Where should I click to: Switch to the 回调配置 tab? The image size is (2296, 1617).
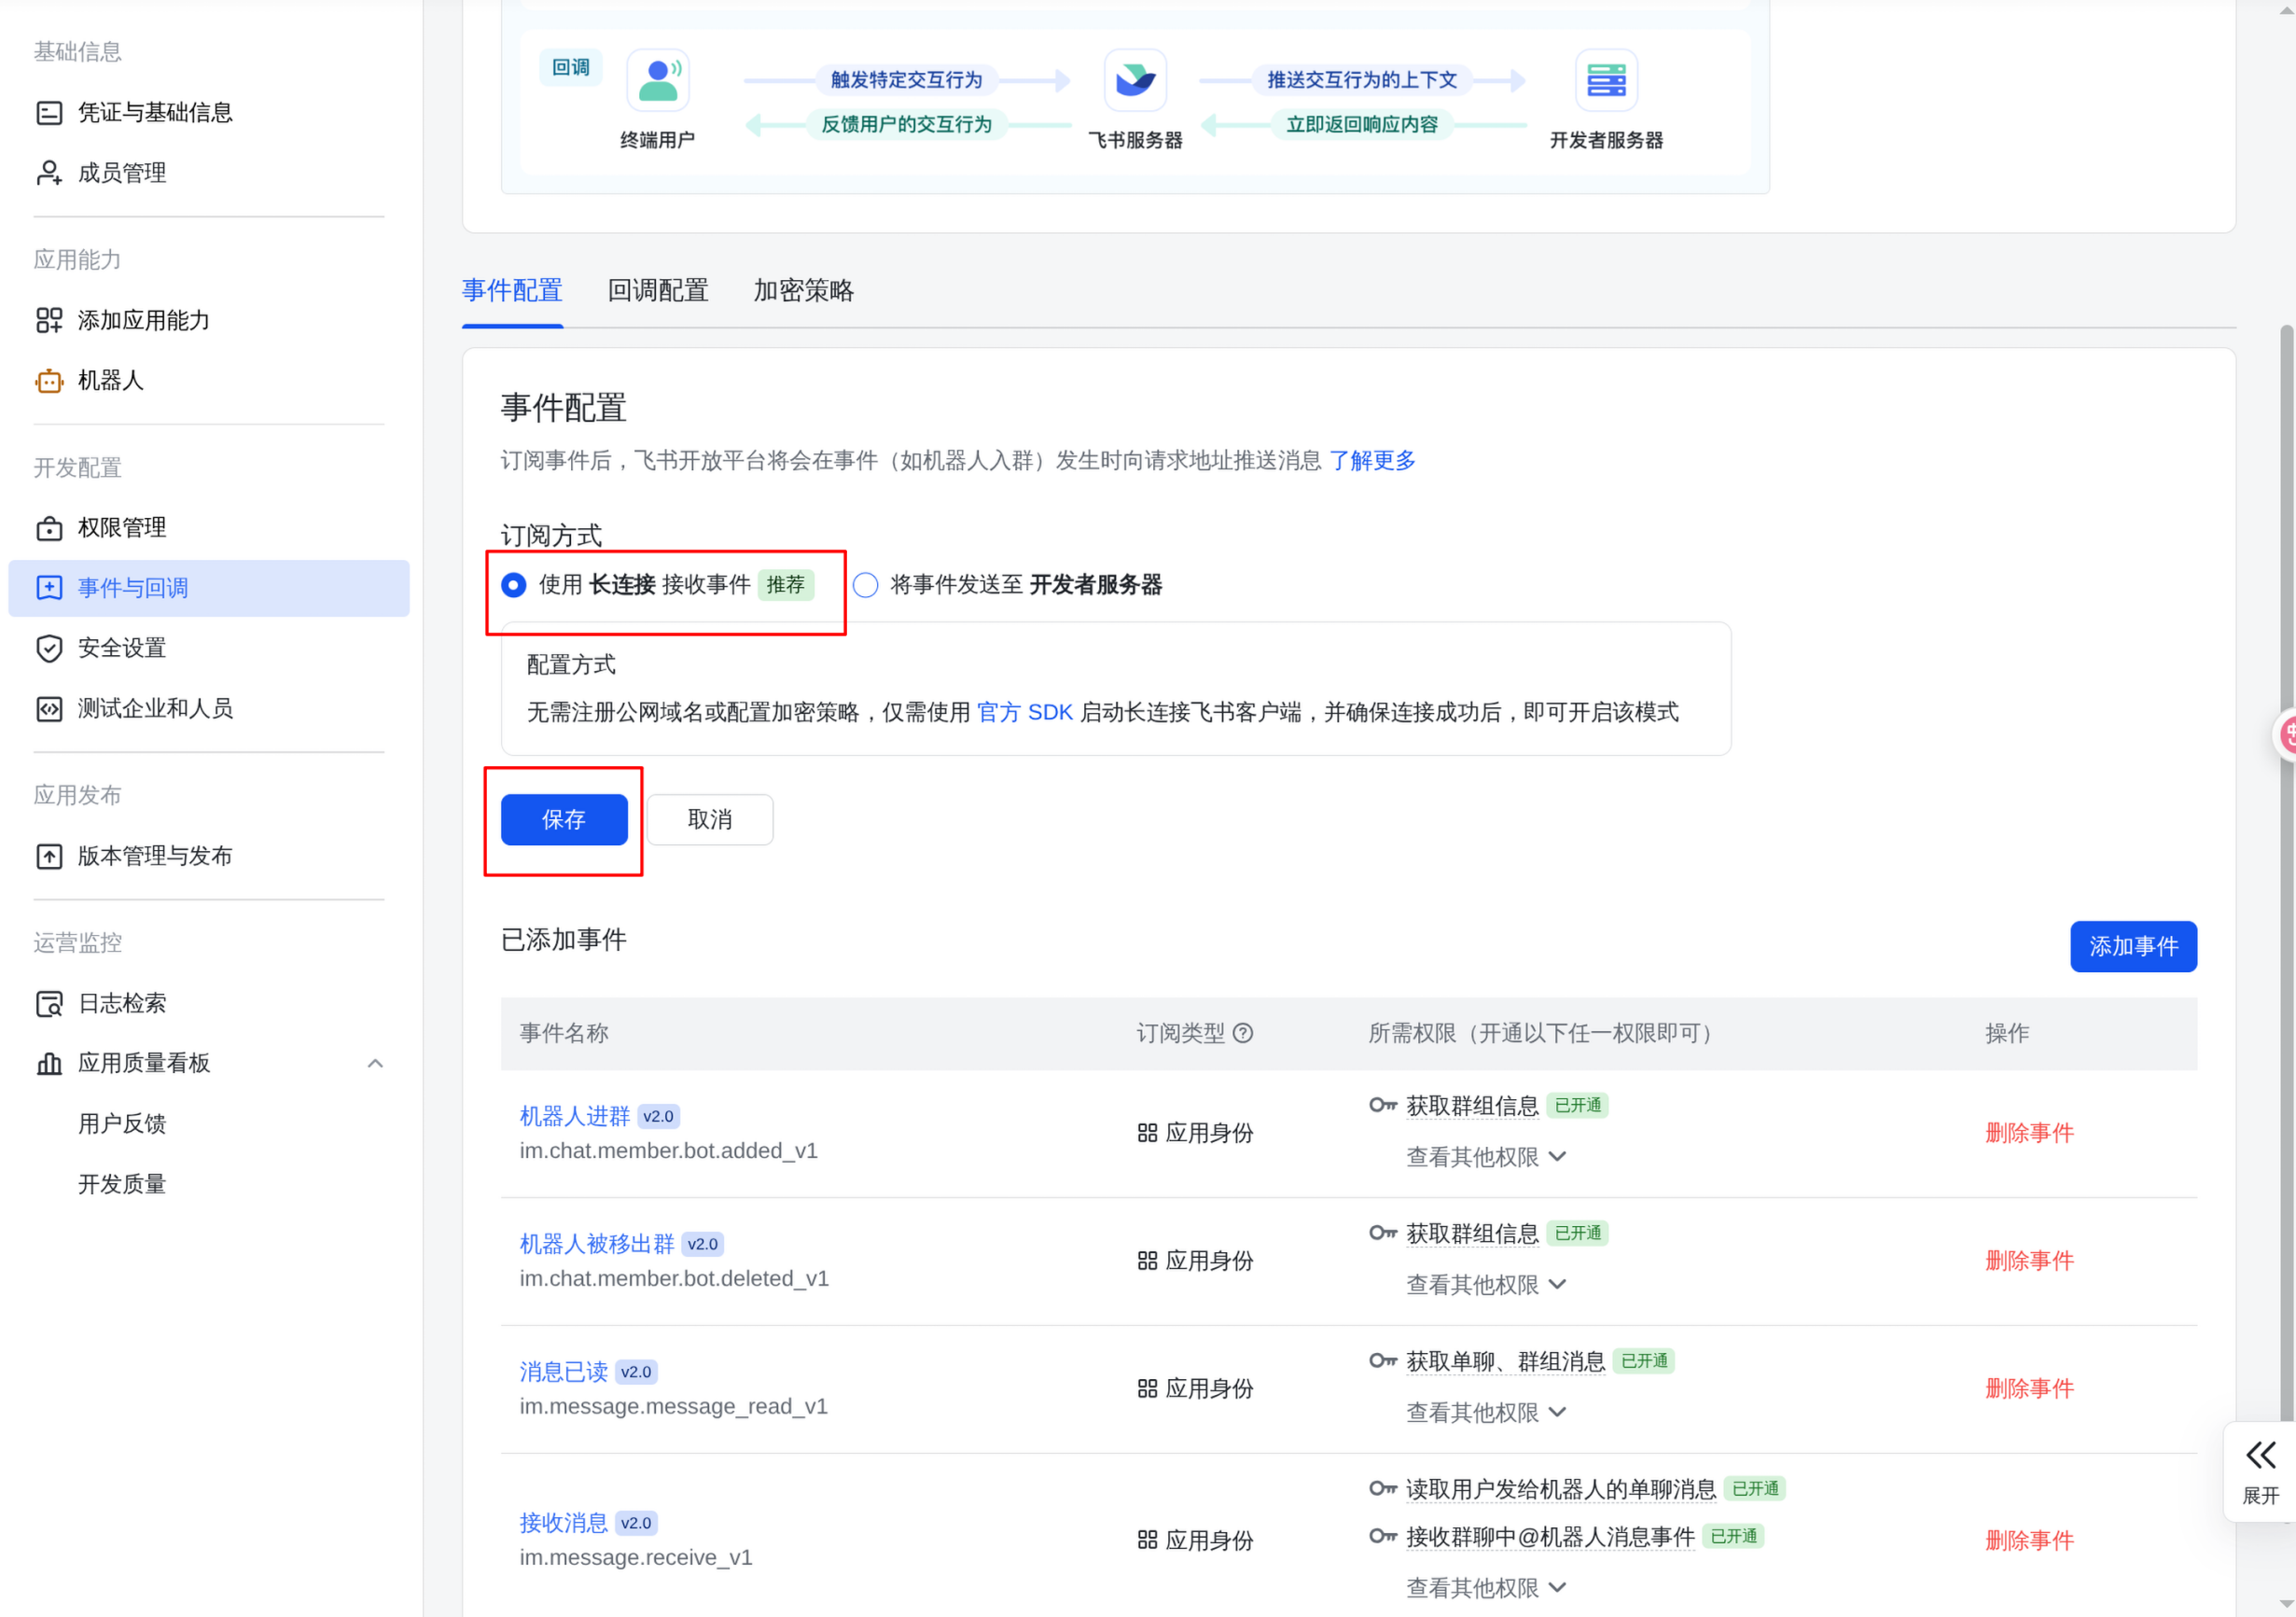tap(658, 291)
